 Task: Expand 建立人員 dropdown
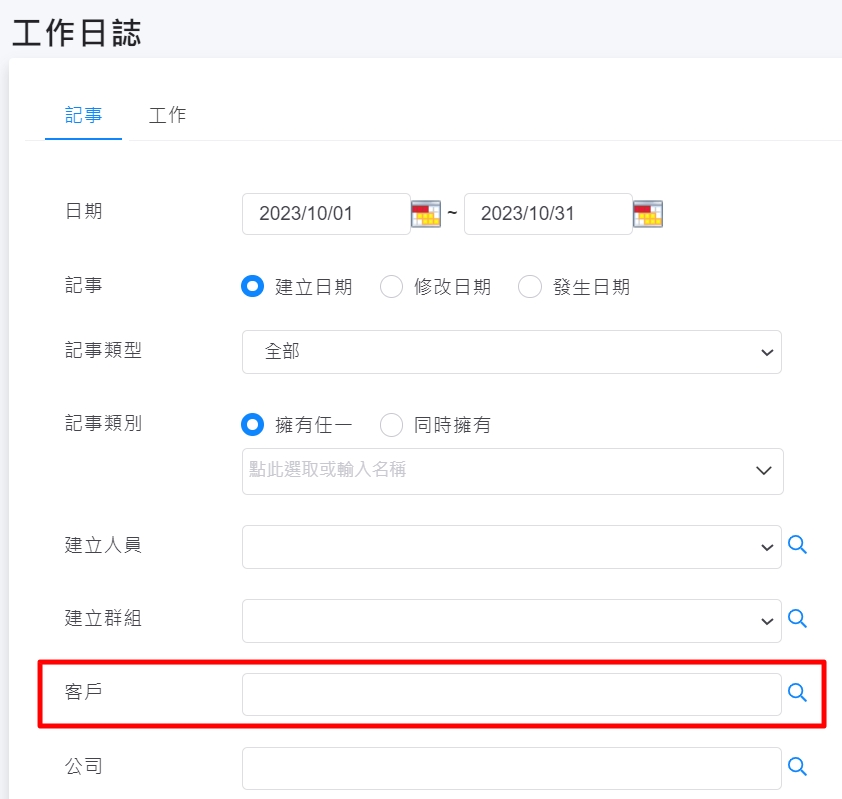tap(512, 547)
